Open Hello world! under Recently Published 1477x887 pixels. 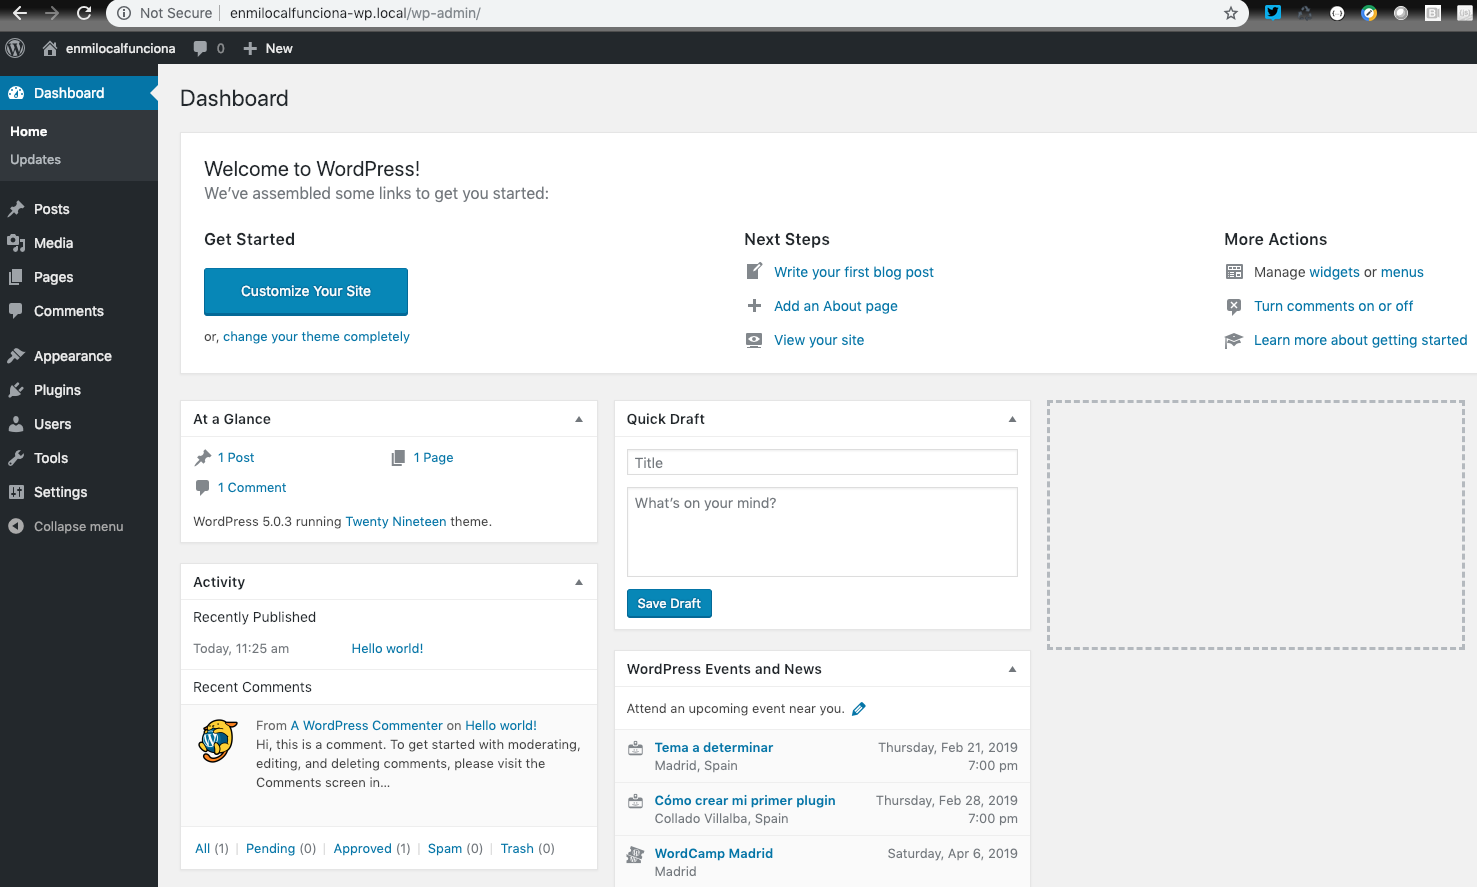point(387,648)
